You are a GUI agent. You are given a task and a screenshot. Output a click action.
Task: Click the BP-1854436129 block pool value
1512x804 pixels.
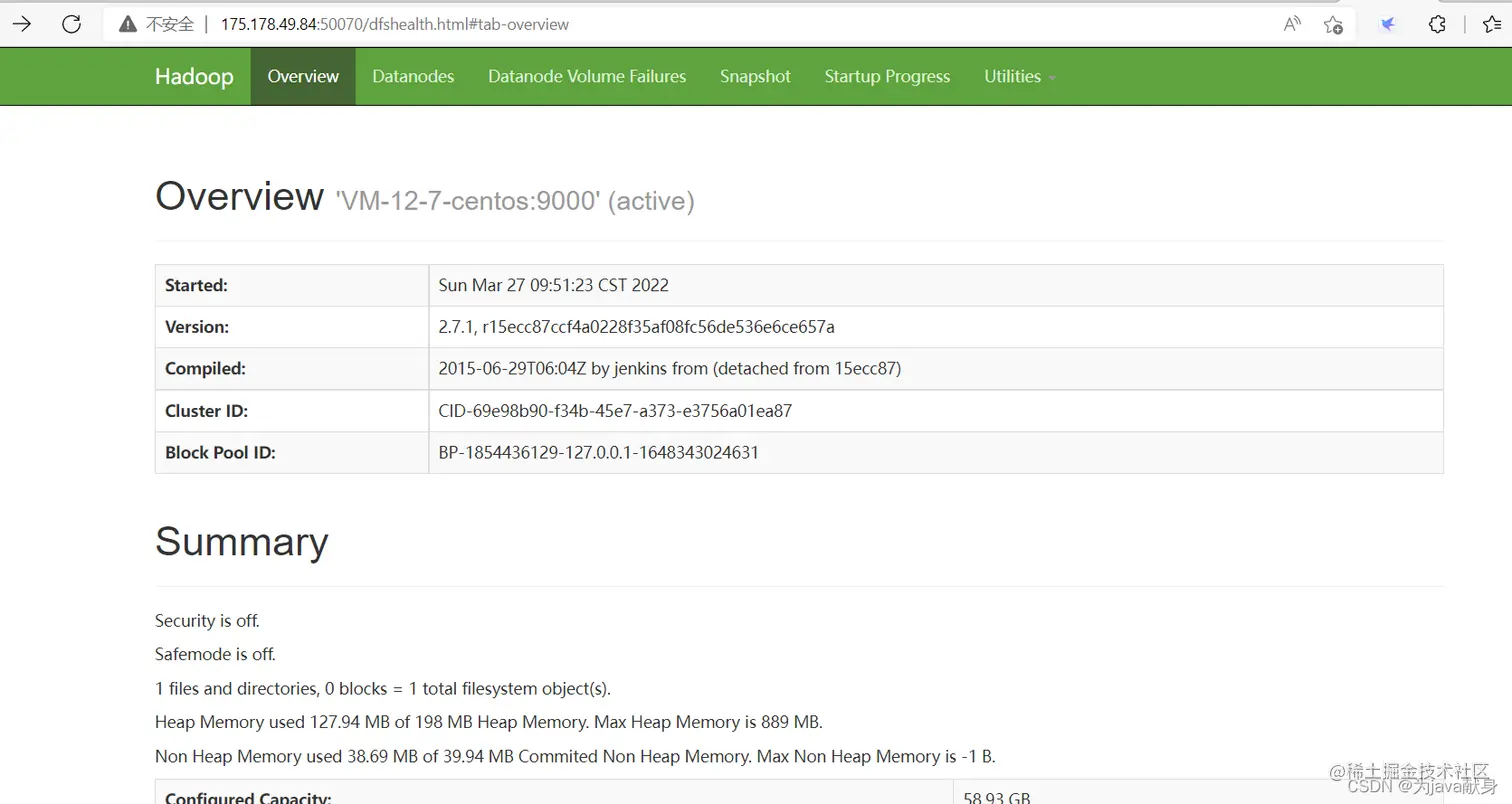(x=598, y=453)
